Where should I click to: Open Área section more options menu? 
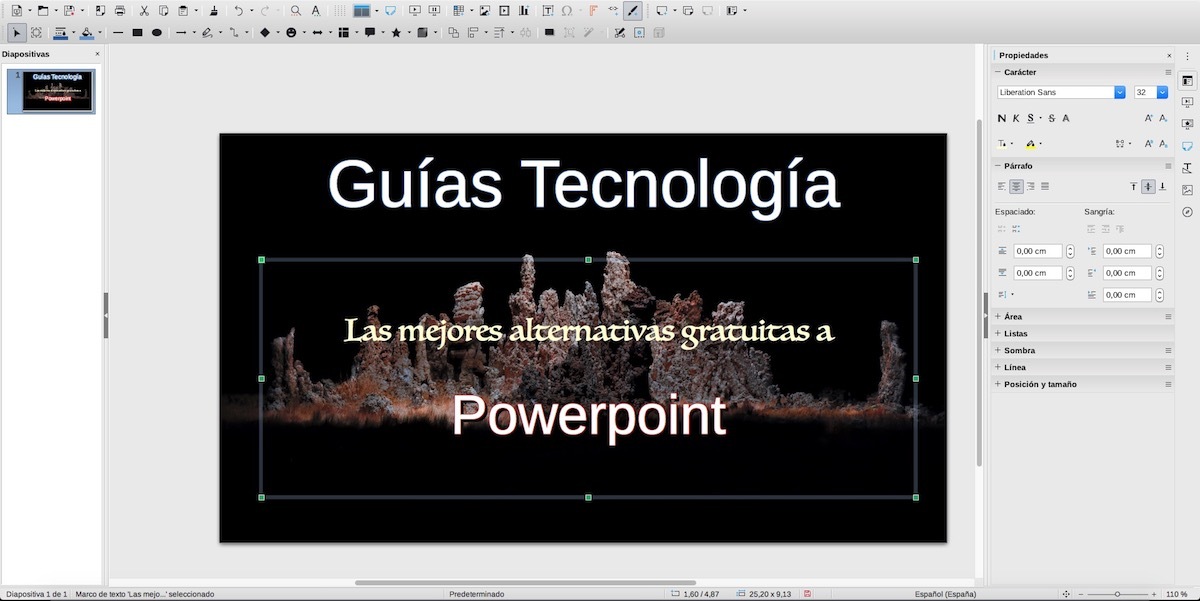(x=1168, y=316)
